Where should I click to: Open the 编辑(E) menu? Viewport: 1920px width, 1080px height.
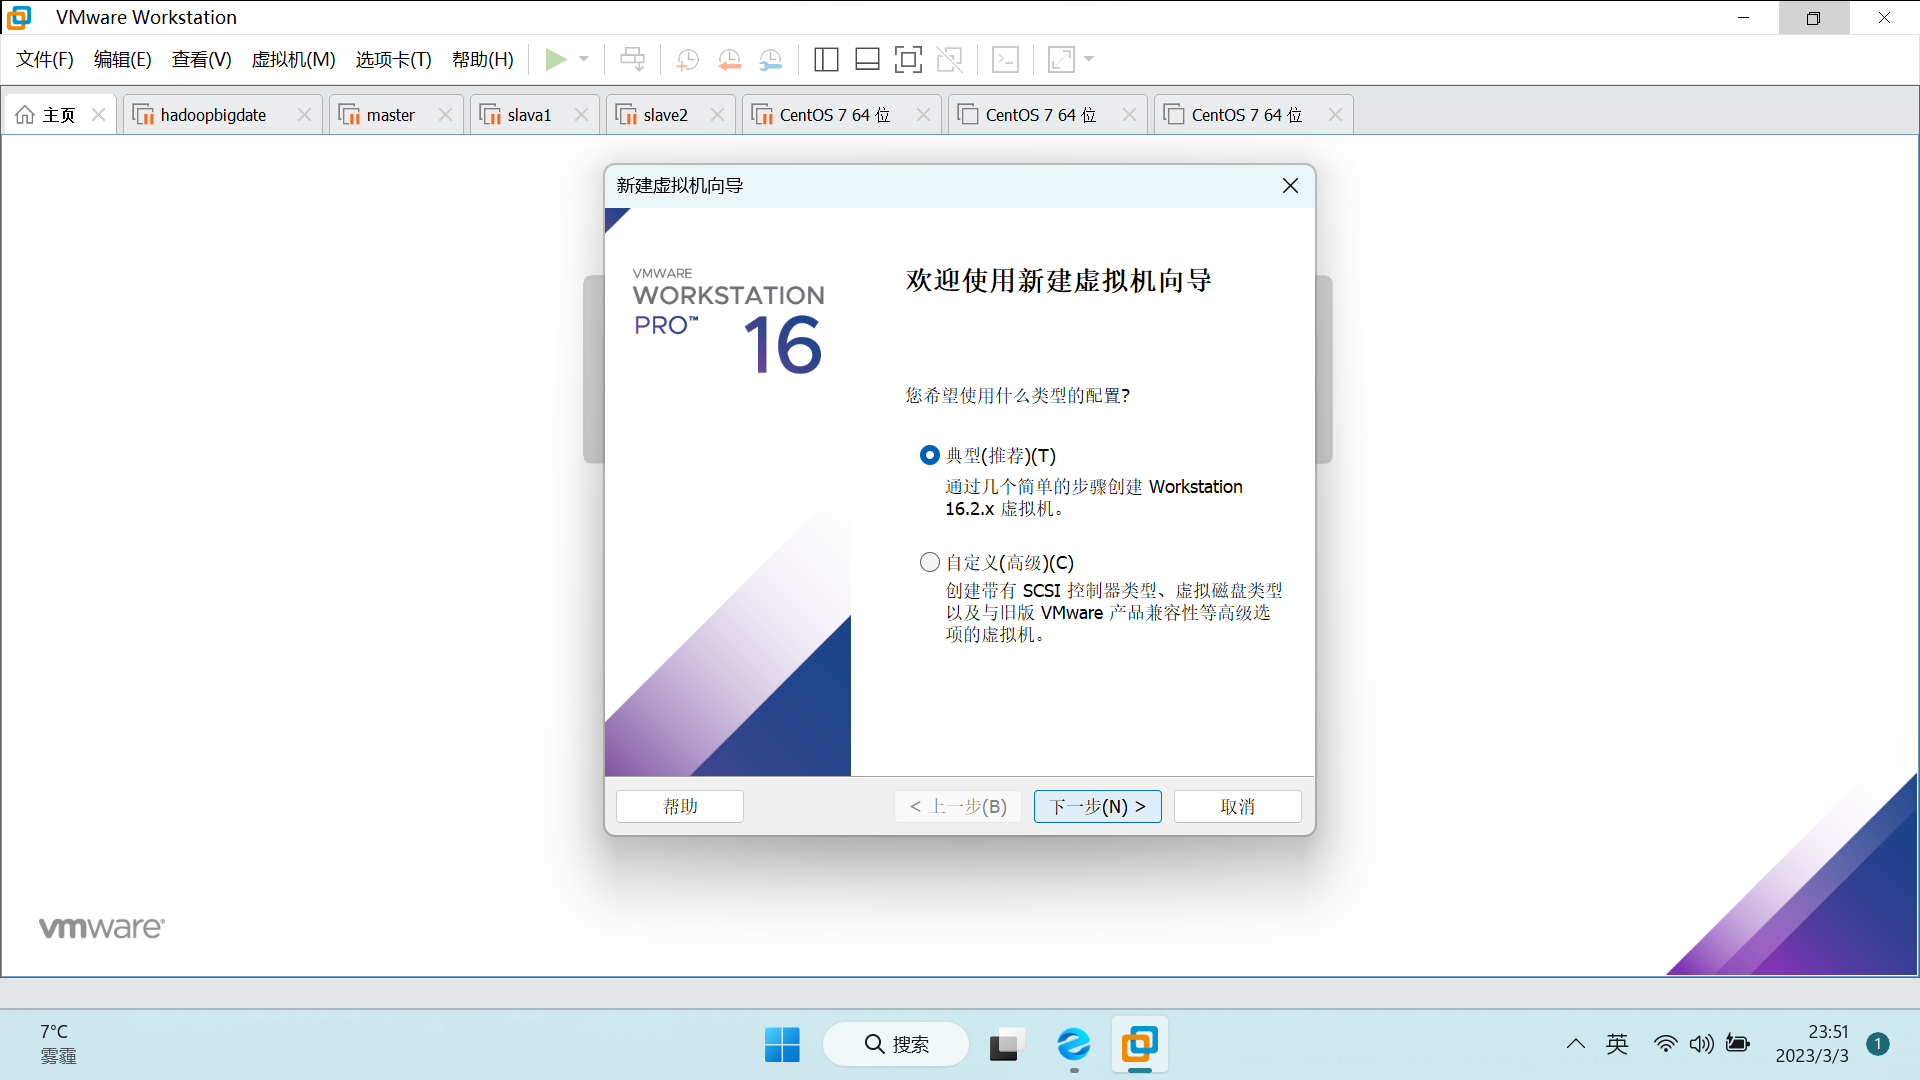coord(123,60)
